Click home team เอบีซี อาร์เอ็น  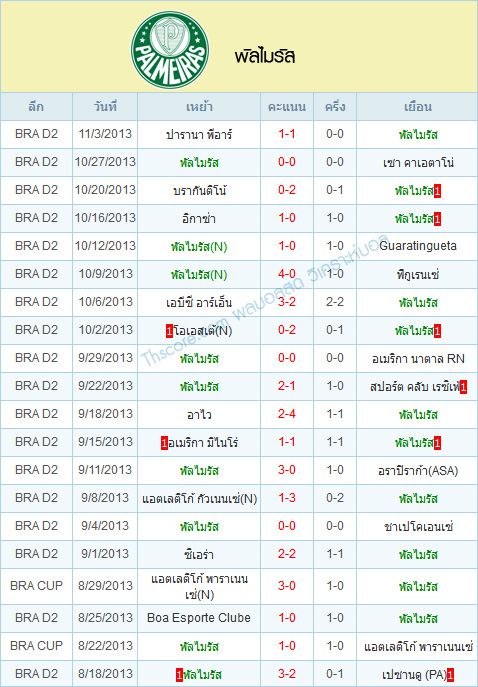tap(199, 303)
